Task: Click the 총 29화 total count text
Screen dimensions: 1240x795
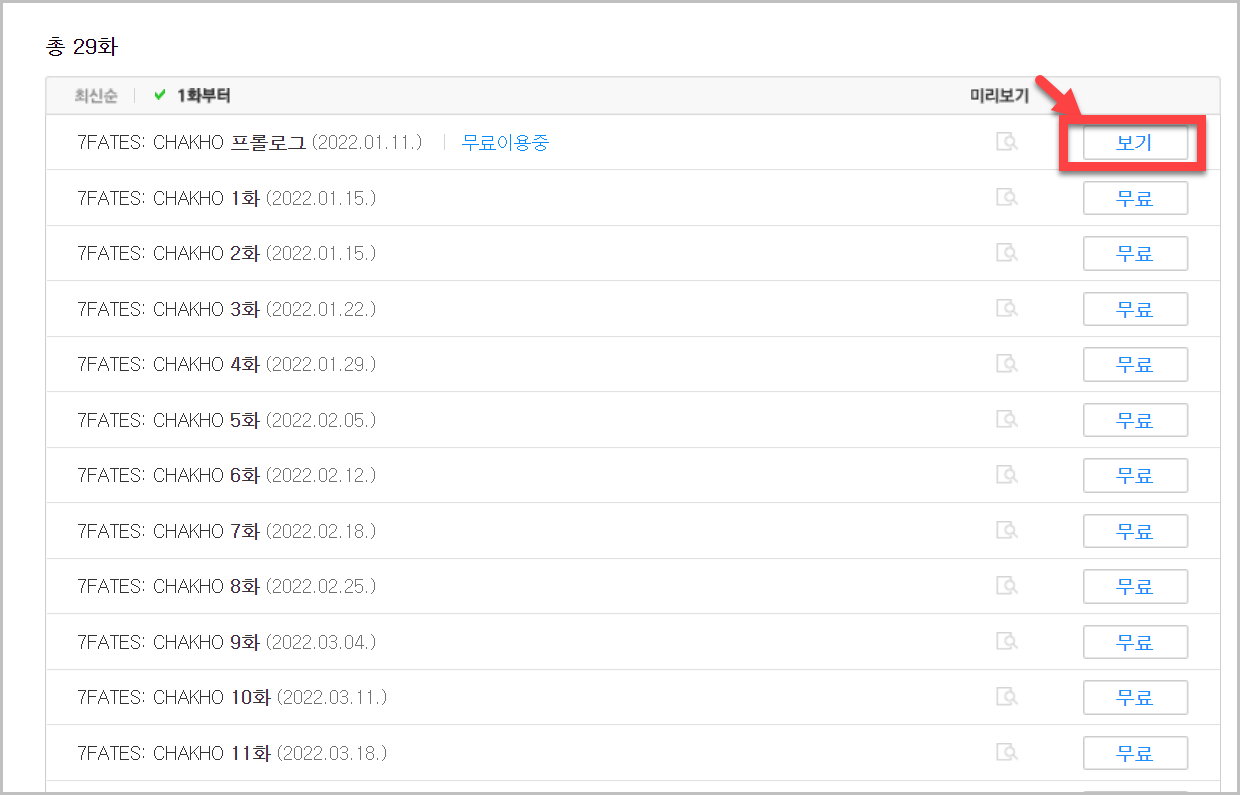Action: [x=82, y=46]
